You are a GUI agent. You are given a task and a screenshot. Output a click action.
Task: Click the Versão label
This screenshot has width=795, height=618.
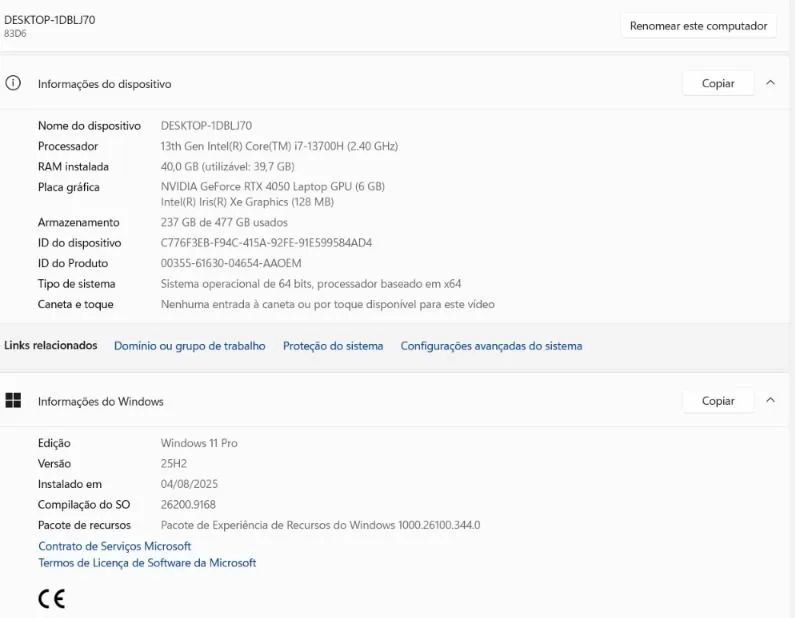pos(54,463)
